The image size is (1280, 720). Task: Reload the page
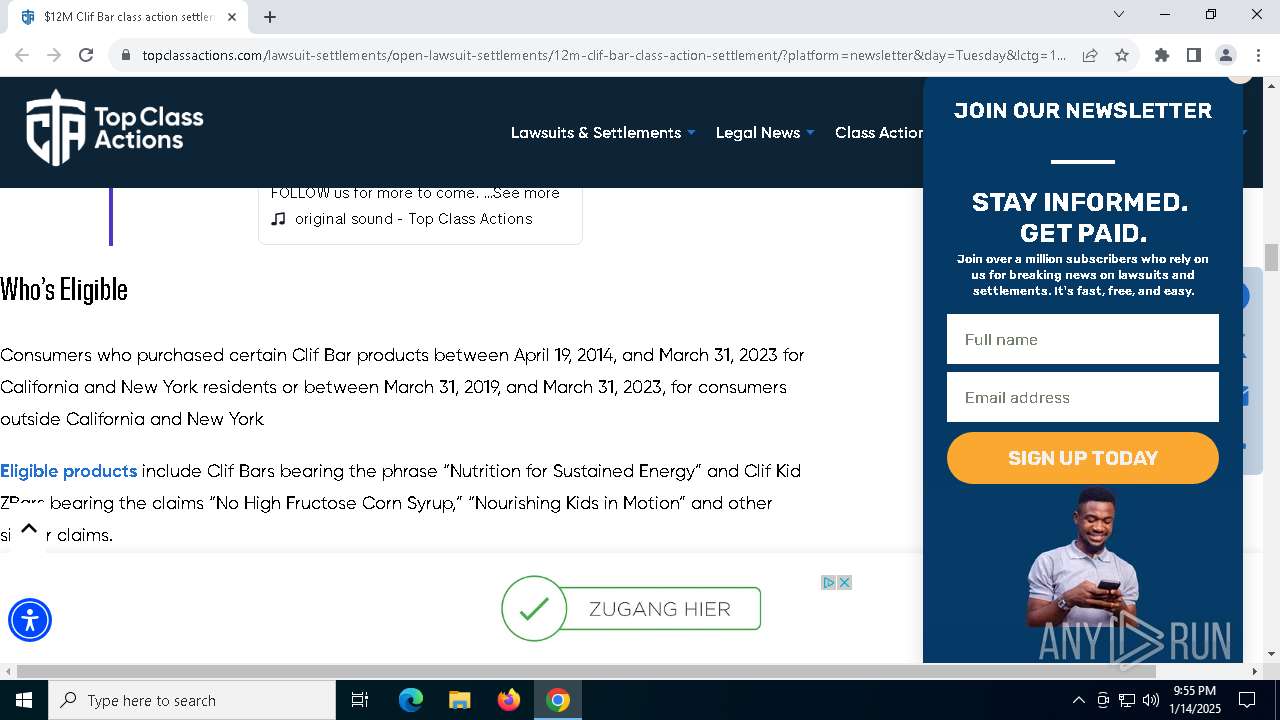pyautogui.click(x=86, y=55)
